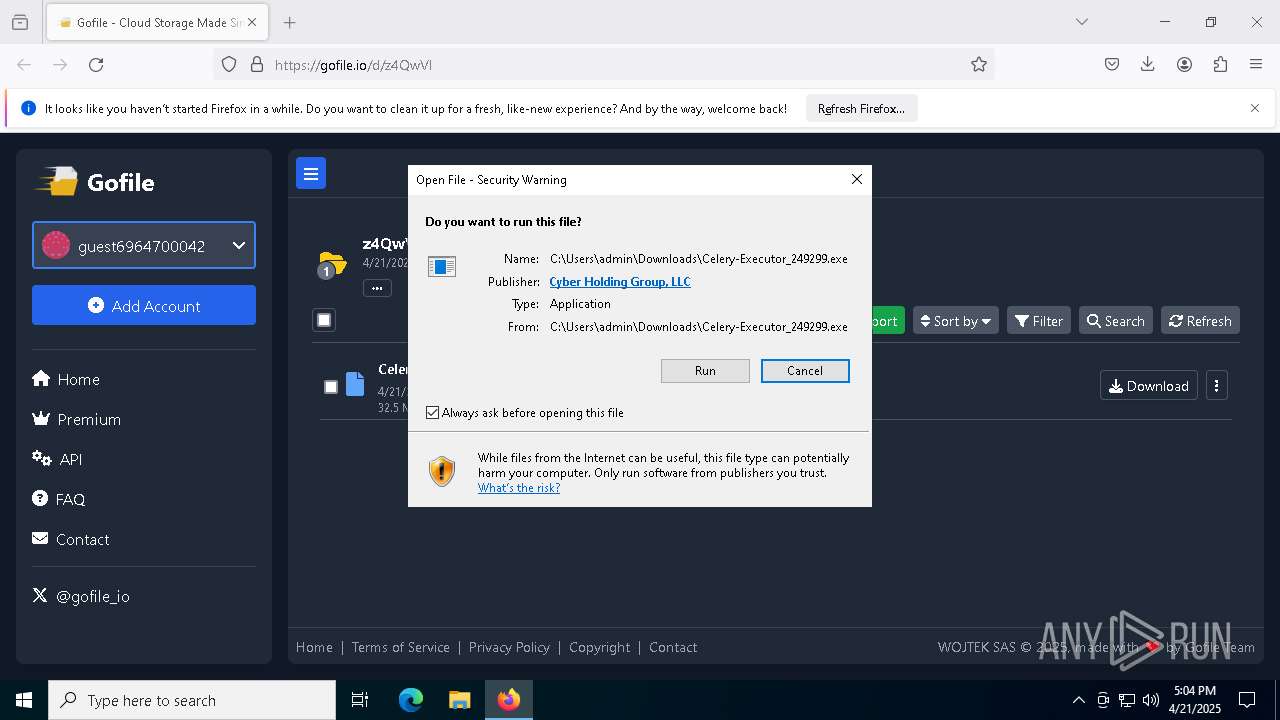Open the What's the risk? link
Image resolution: width=1280 pixels, height=720 pixels.
tap(519, 488)
